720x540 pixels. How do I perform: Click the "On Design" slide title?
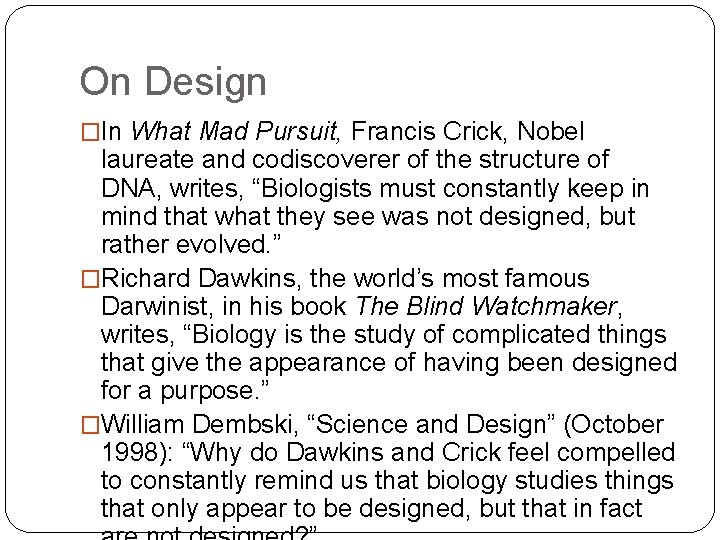172,82
